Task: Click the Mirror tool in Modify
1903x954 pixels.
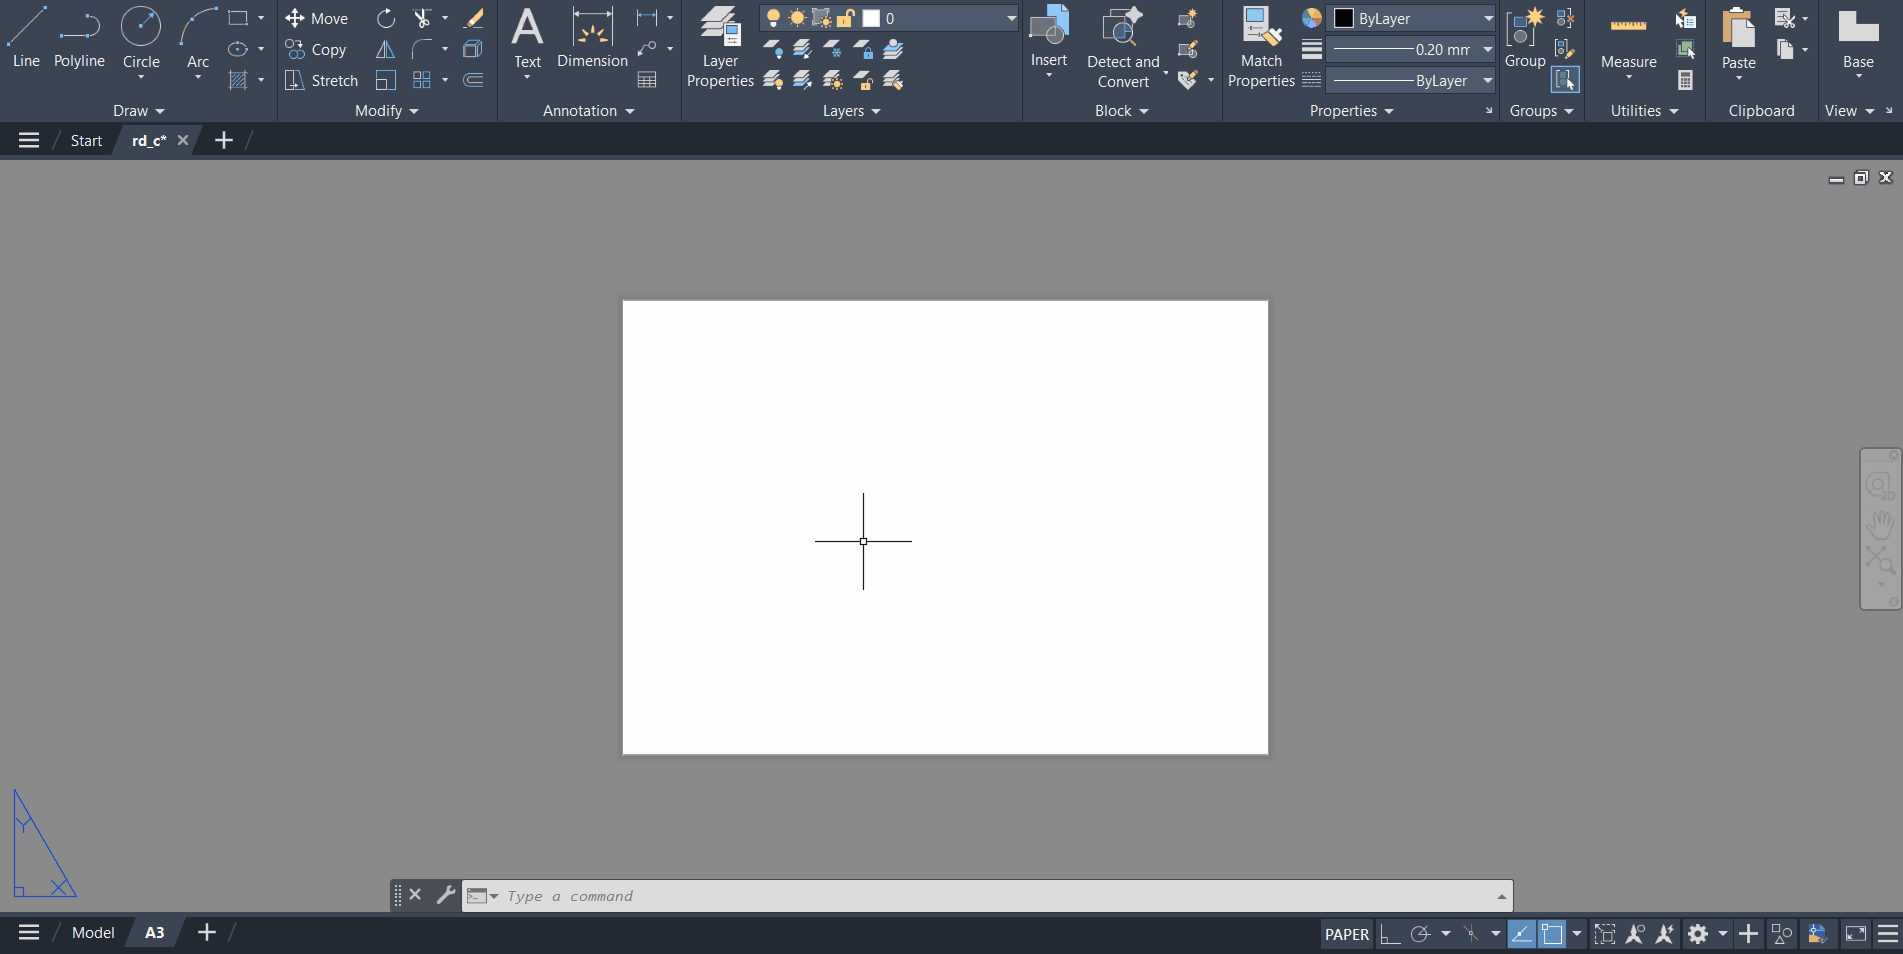Action: pyautogui.click(x=385, y=49)
